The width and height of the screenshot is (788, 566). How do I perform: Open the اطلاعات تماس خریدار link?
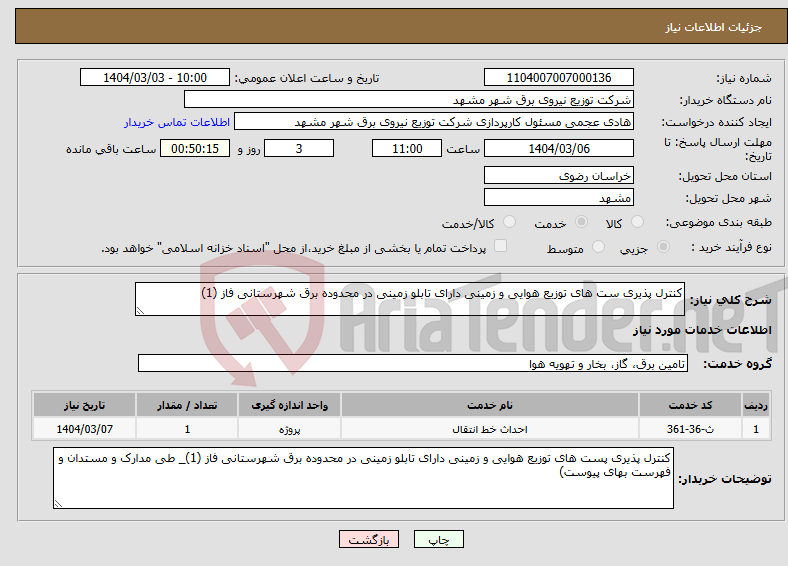coord(177,122)
